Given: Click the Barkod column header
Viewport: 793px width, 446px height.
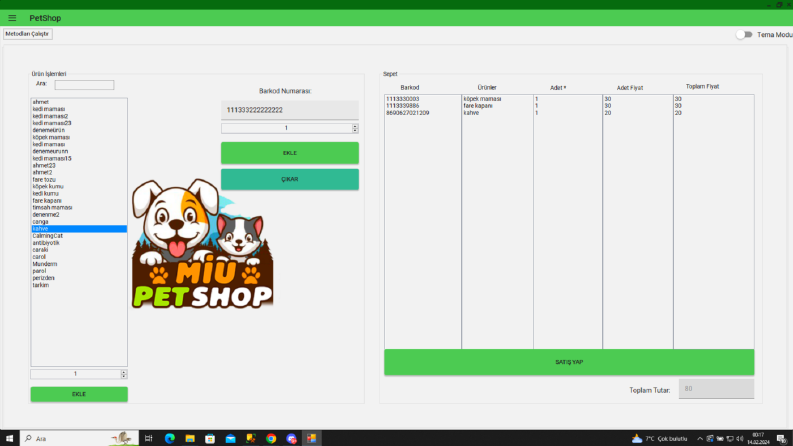Looking at the screenshot, I should point(410,87).
